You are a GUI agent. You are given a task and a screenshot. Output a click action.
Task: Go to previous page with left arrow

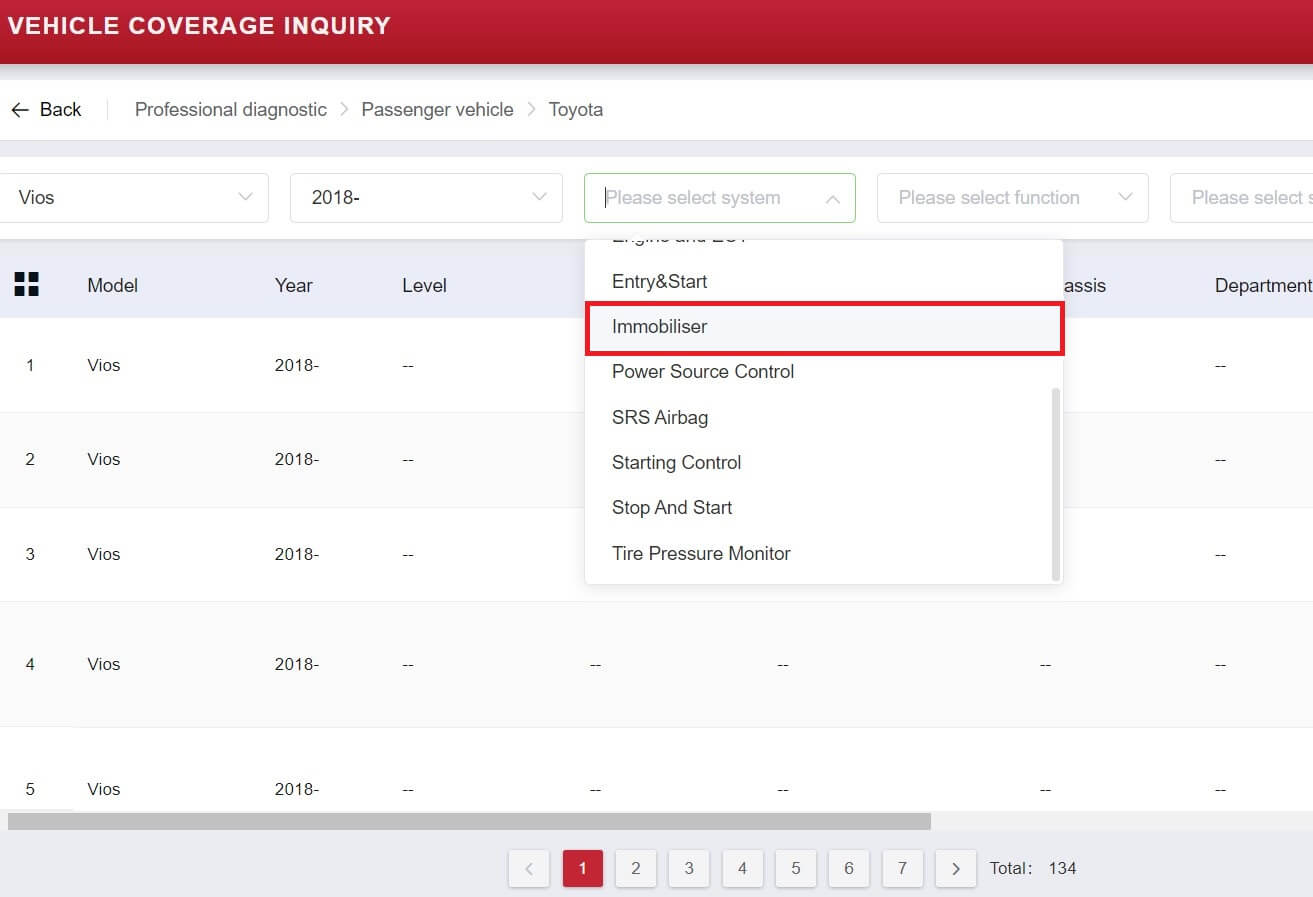pyautogui.click(x=529, y=868)
